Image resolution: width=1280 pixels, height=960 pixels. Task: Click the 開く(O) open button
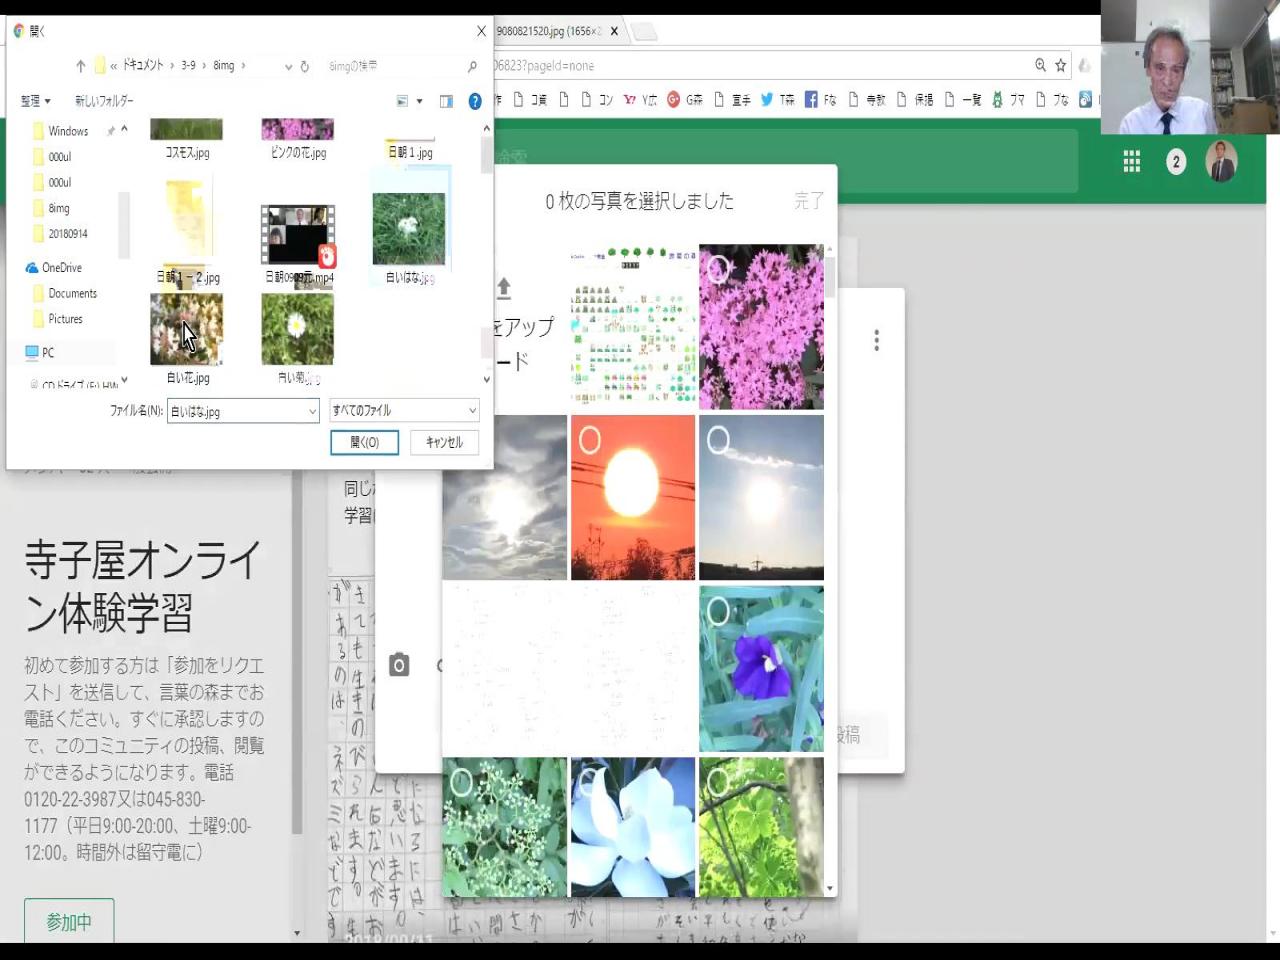(x=365, y=442)
